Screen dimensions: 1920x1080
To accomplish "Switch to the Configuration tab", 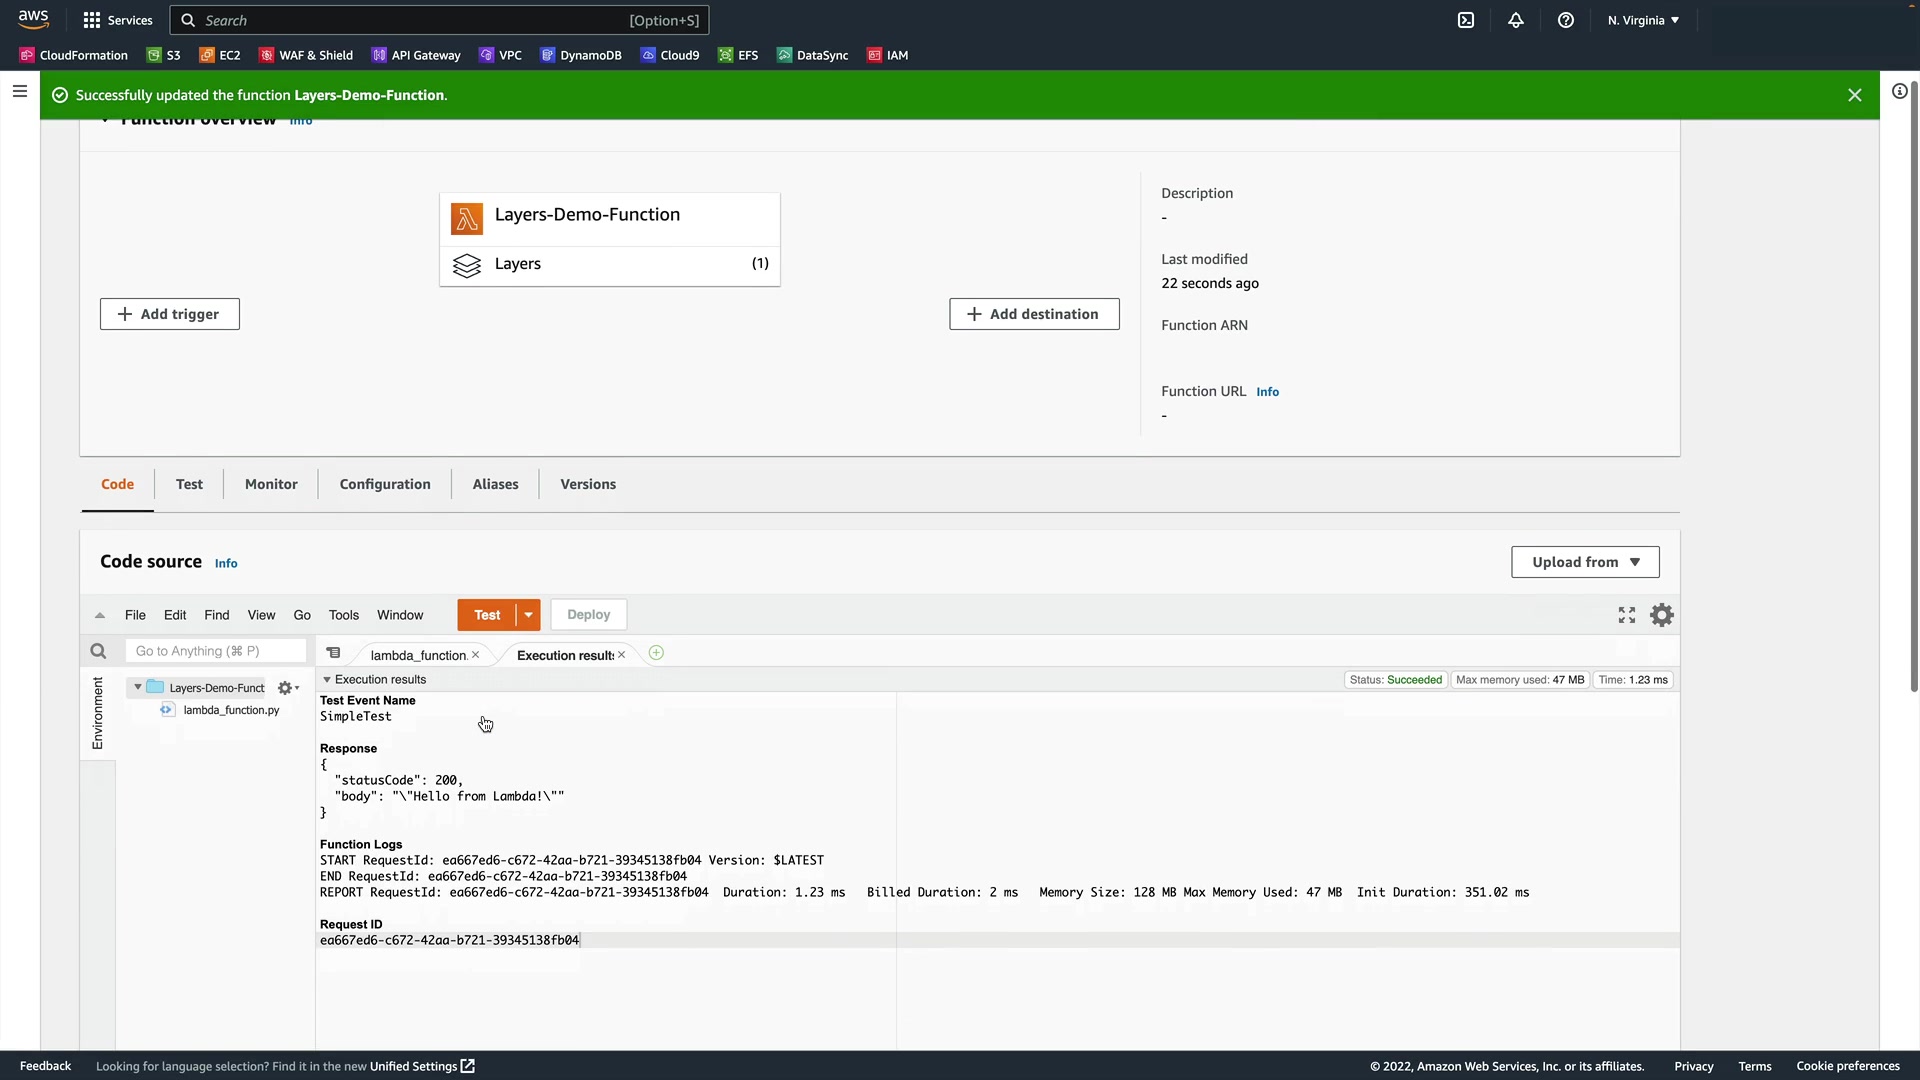I will (x=385, y=484).
